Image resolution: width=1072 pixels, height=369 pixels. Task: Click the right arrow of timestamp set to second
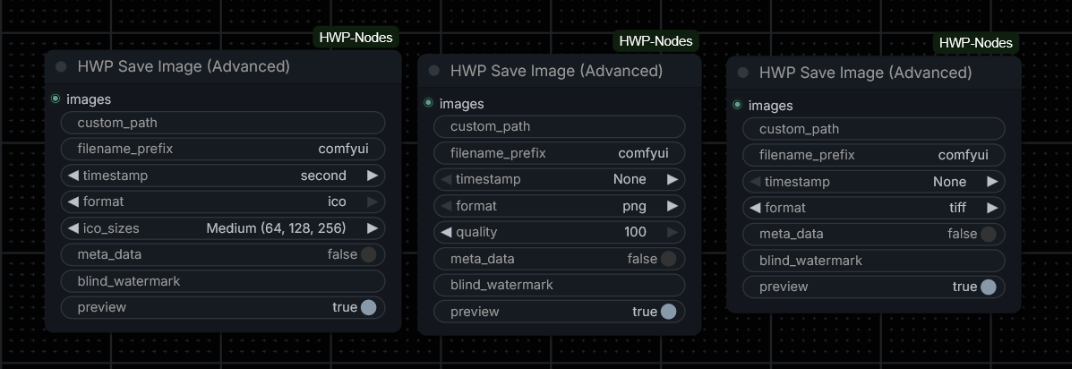pos(373,176)
